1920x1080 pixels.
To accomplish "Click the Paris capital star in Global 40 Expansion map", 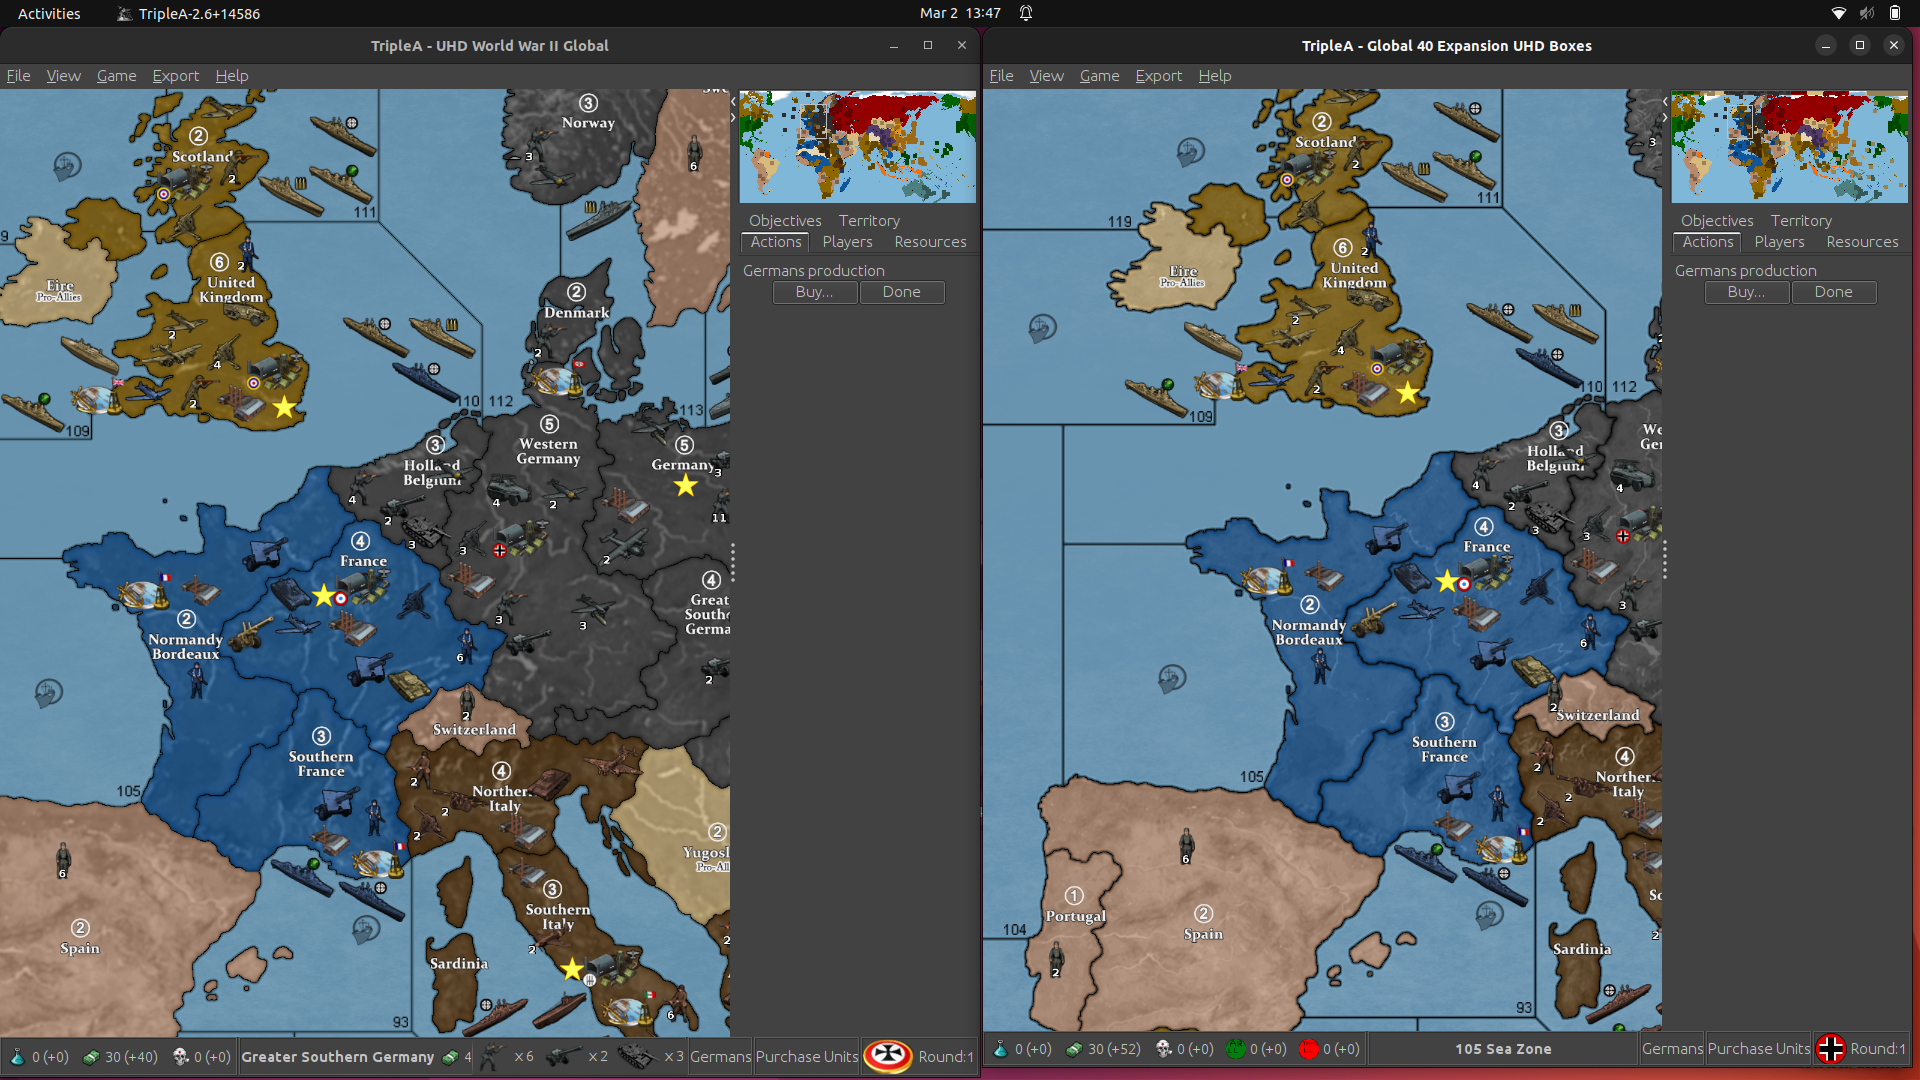I will pos(1447,581).
